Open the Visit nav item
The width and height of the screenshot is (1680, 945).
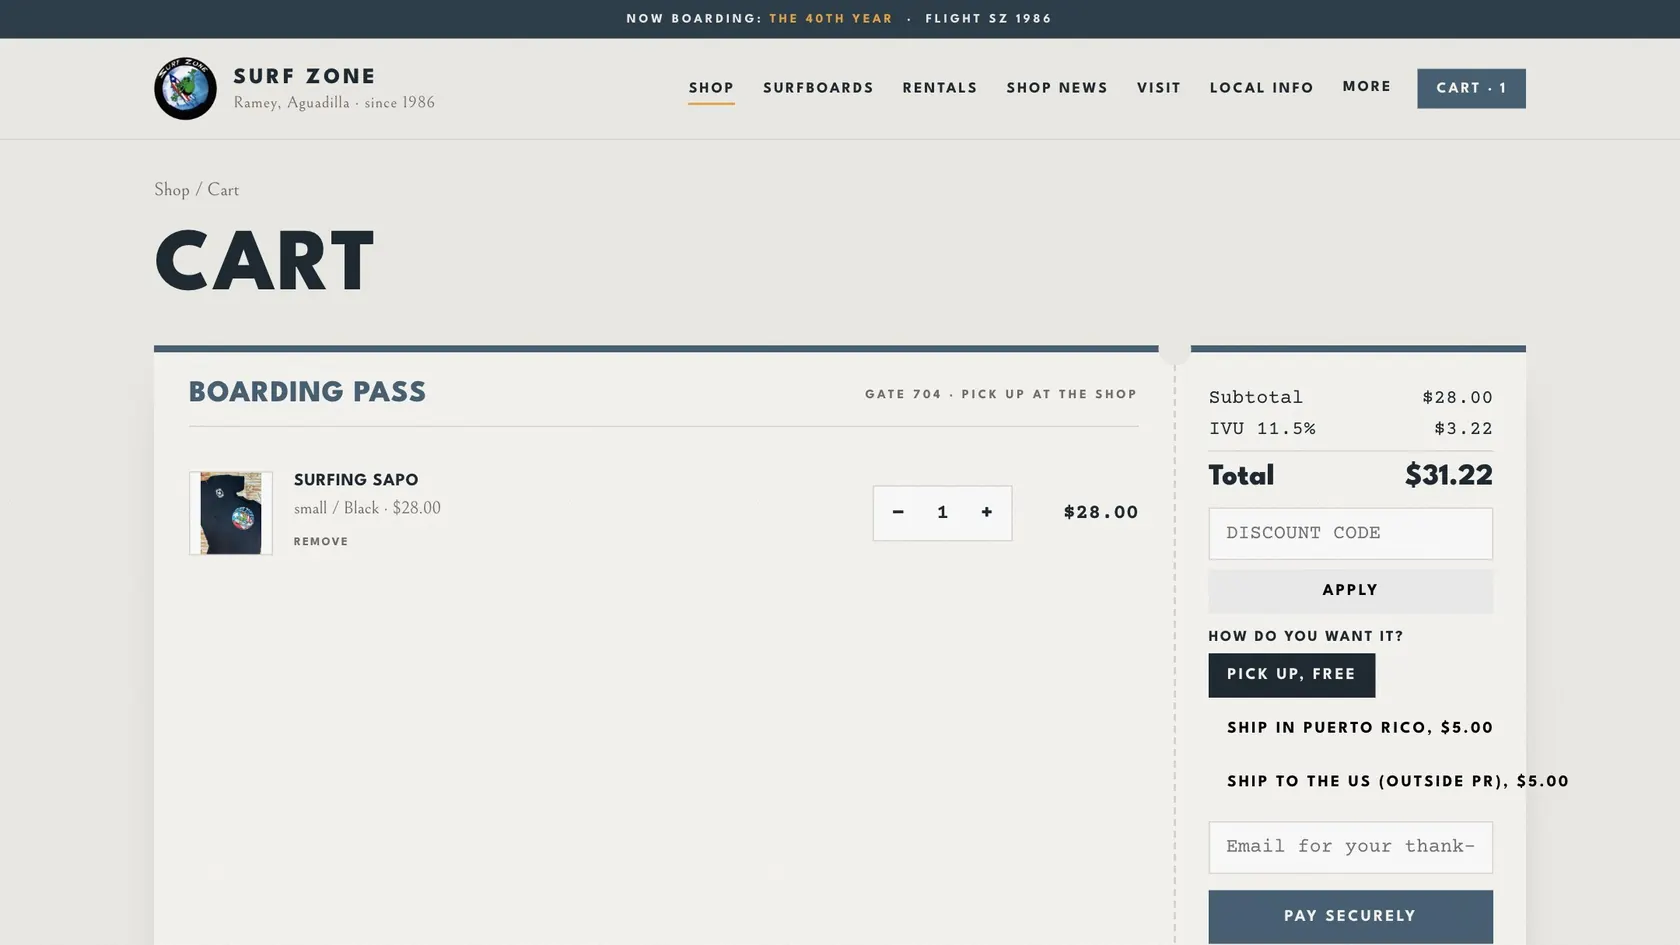(1159, 88)
